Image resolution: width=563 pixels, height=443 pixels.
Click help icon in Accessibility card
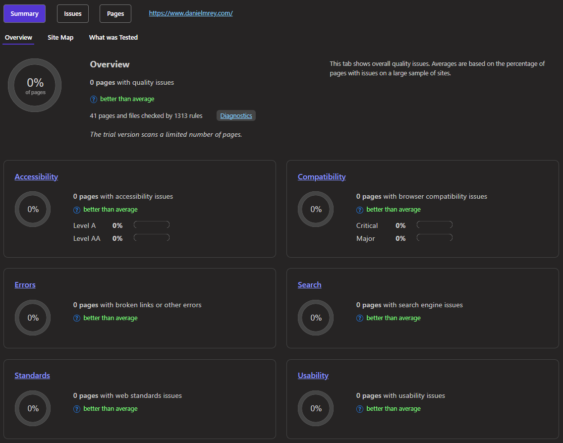76,210
